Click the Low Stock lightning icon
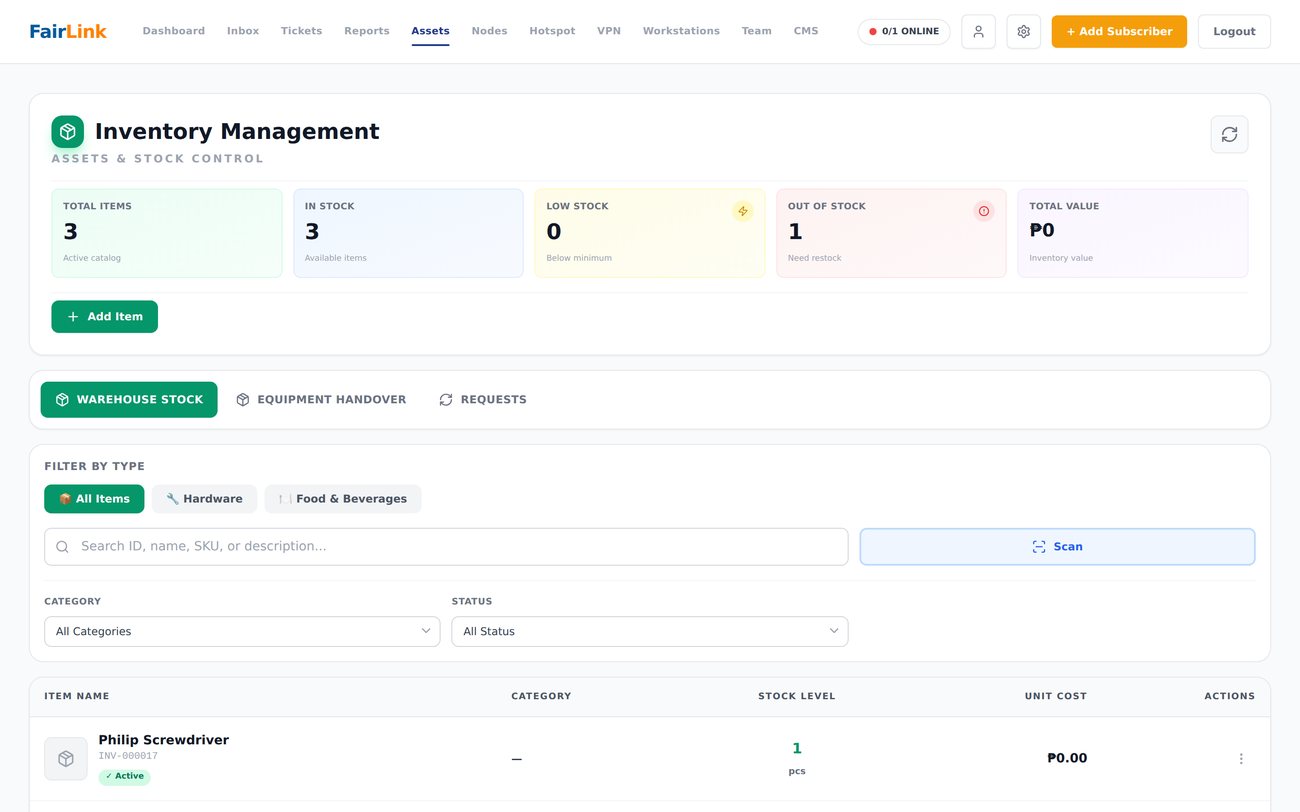 coord(742,211)
